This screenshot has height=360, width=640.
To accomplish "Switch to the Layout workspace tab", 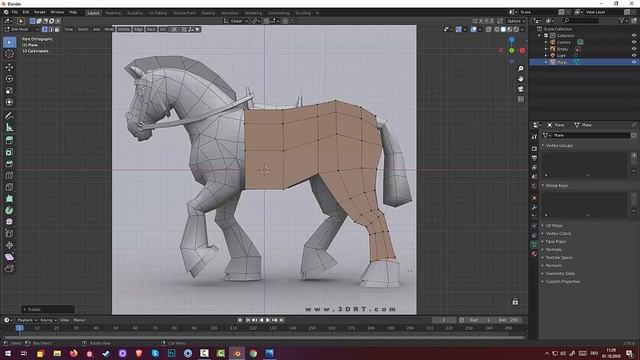I will pos(93,13).
